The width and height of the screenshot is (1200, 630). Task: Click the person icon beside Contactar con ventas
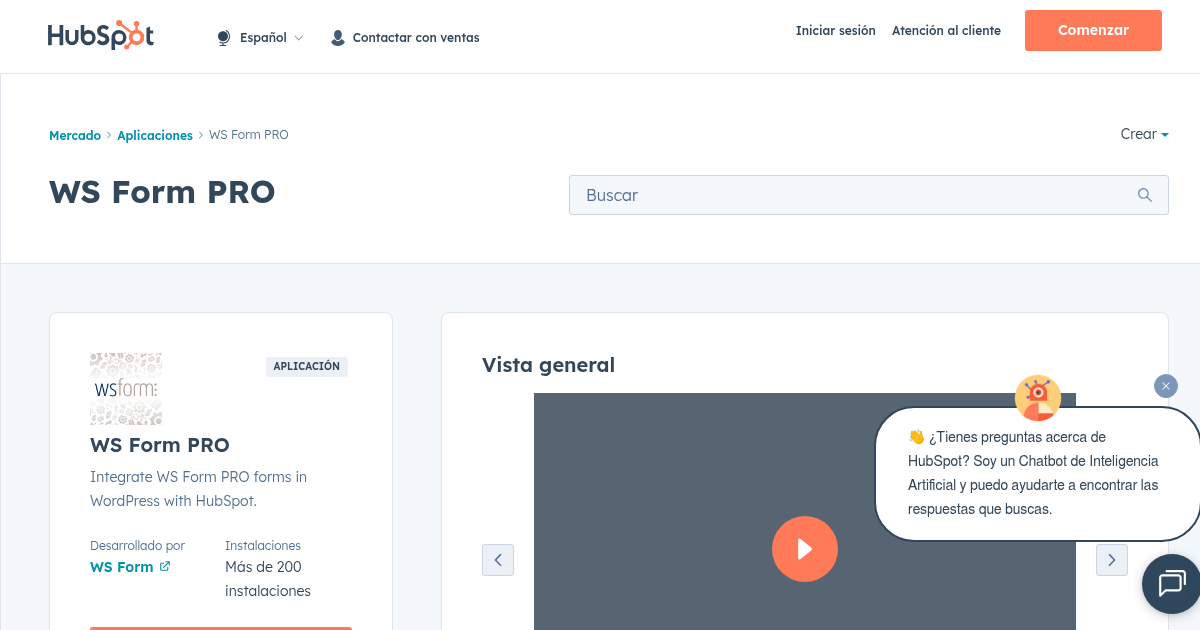338,38
